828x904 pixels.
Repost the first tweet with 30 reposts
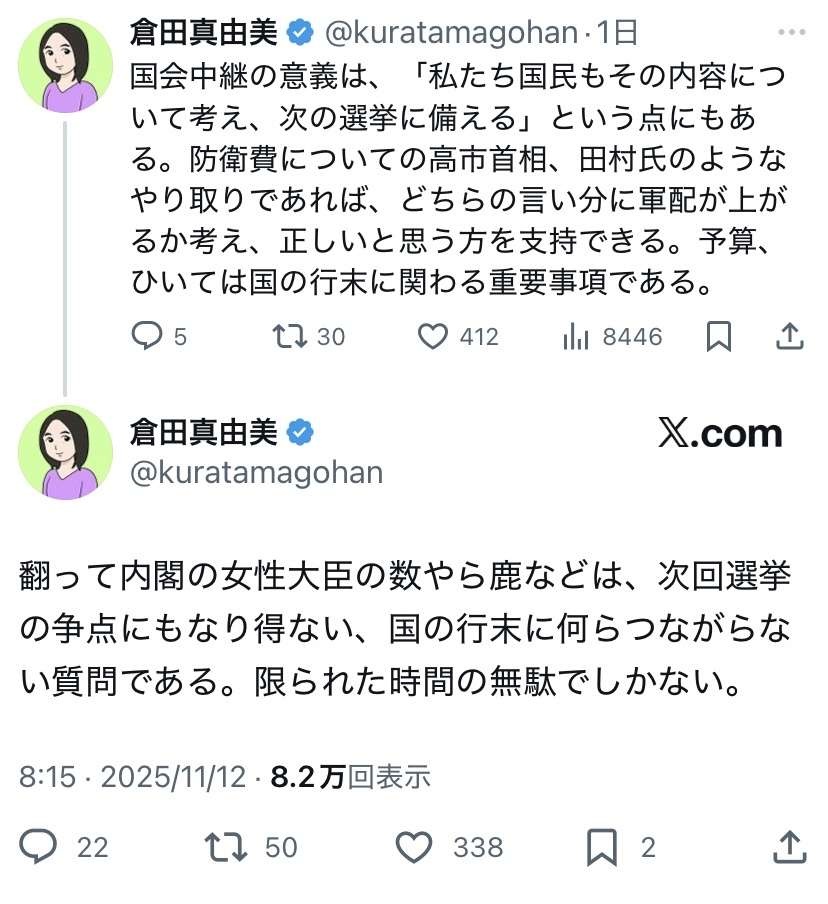point(288,337)
